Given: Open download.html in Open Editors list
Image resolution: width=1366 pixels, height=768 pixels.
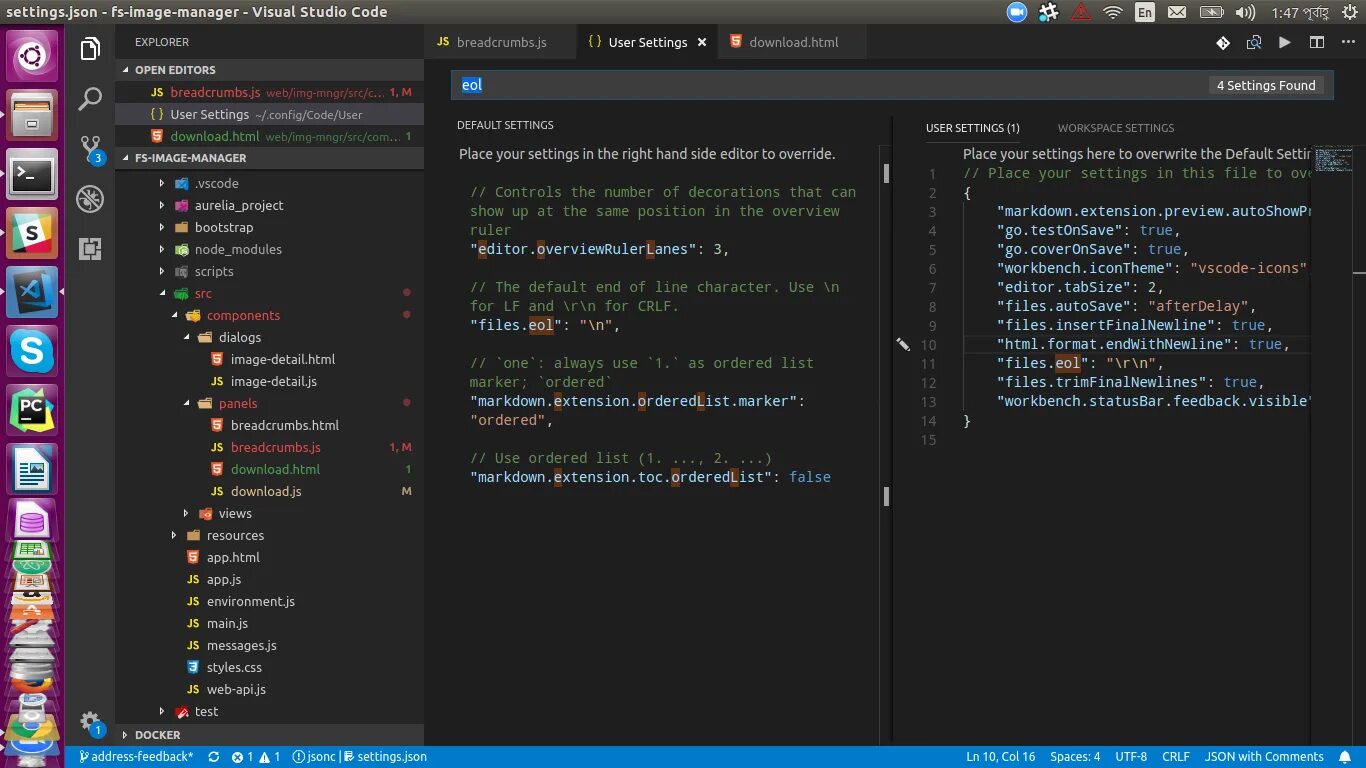Looking at the screenshot, I should [270, 136].
